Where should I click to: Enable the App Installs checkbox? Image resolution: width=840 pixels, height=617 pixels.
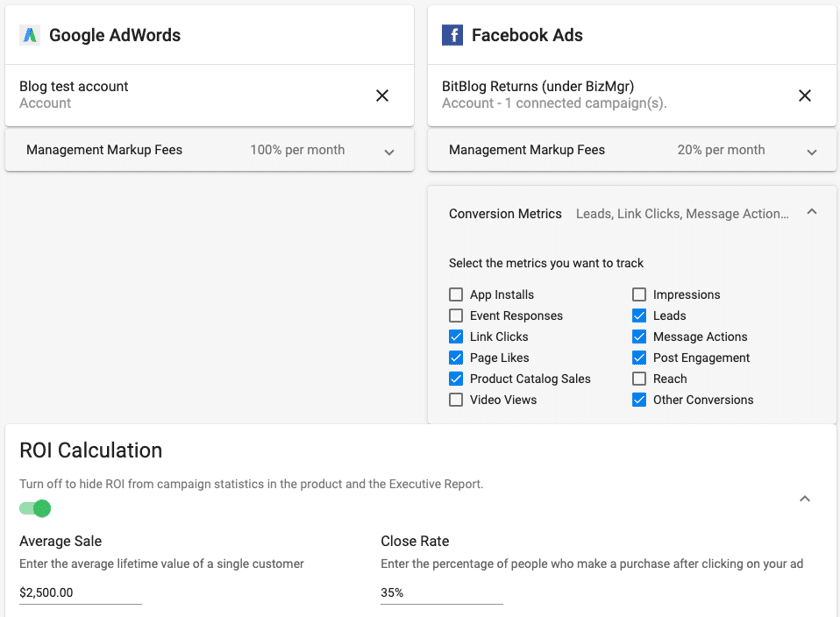coord(456,295)
